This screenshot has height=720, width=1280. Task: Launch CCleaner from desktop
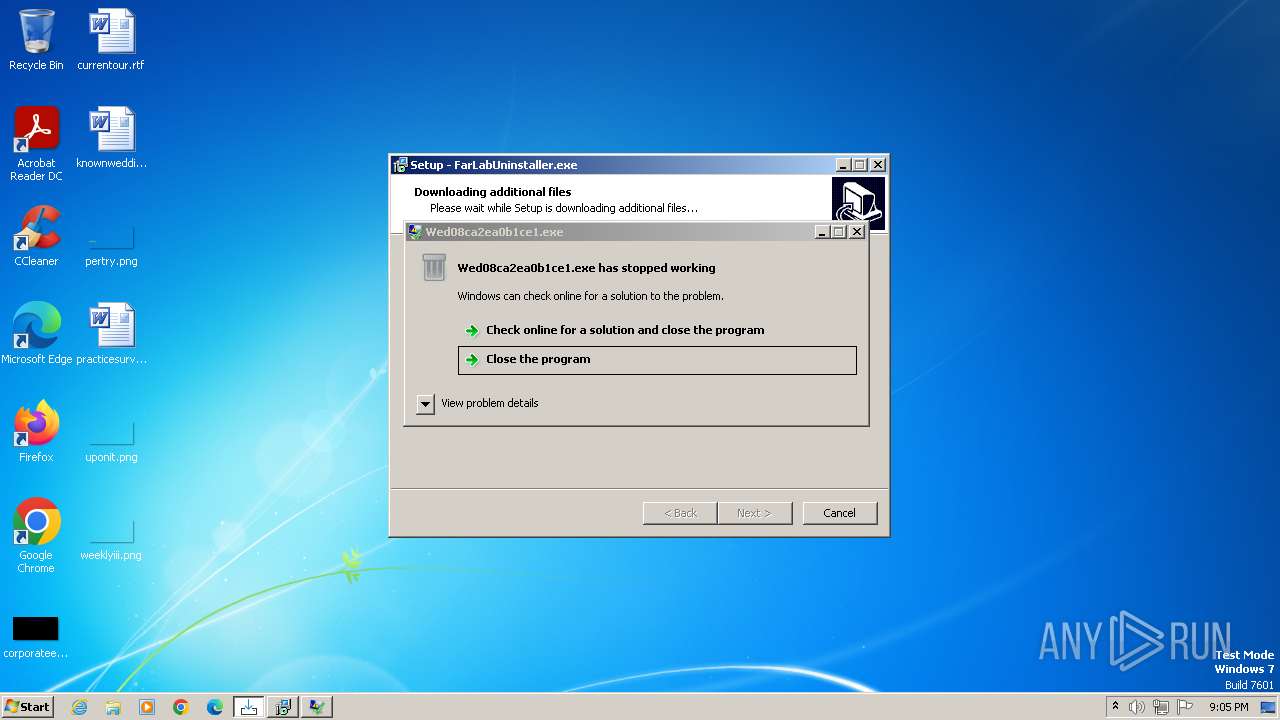pyautogui.click(x=36, y=236)
